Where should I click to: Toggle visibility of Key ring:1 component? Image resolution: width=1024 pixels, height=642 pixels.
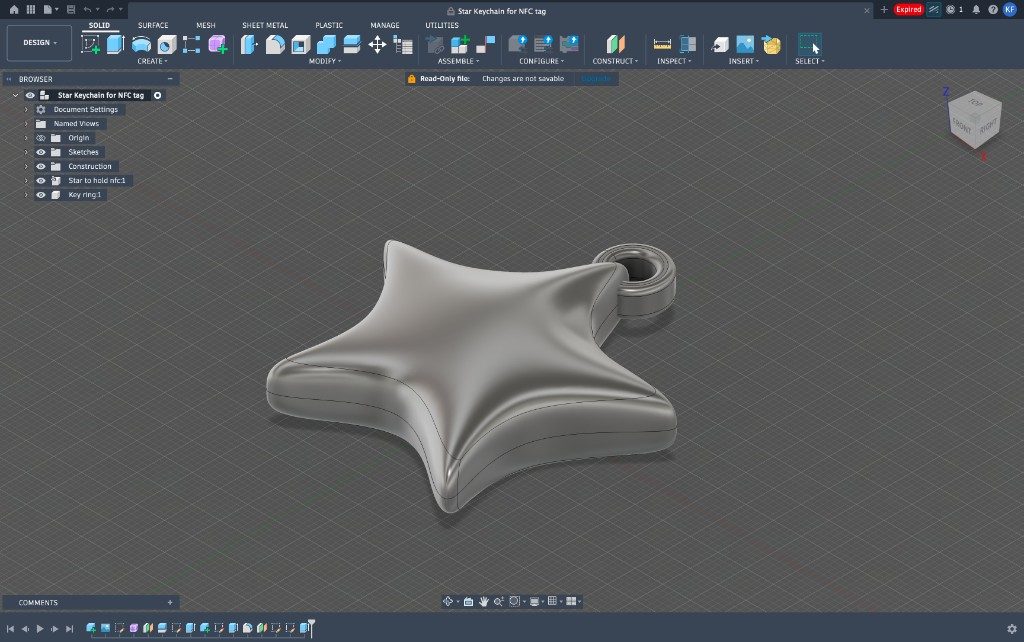click(40, 195)
